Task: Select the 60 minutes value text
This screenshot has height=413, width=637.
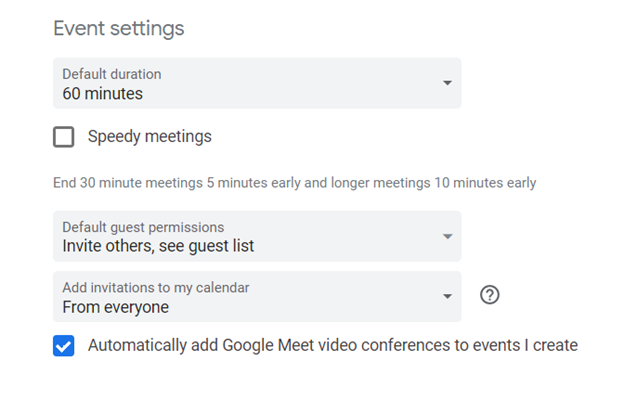Action: pos(102,94)
